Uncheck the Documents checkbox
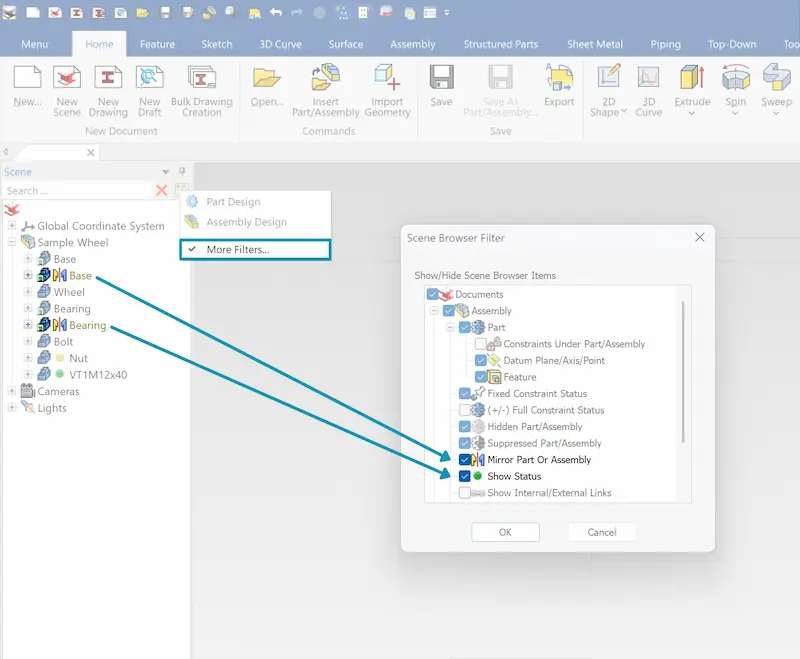The image size is (800, 659). click(433, 294)
